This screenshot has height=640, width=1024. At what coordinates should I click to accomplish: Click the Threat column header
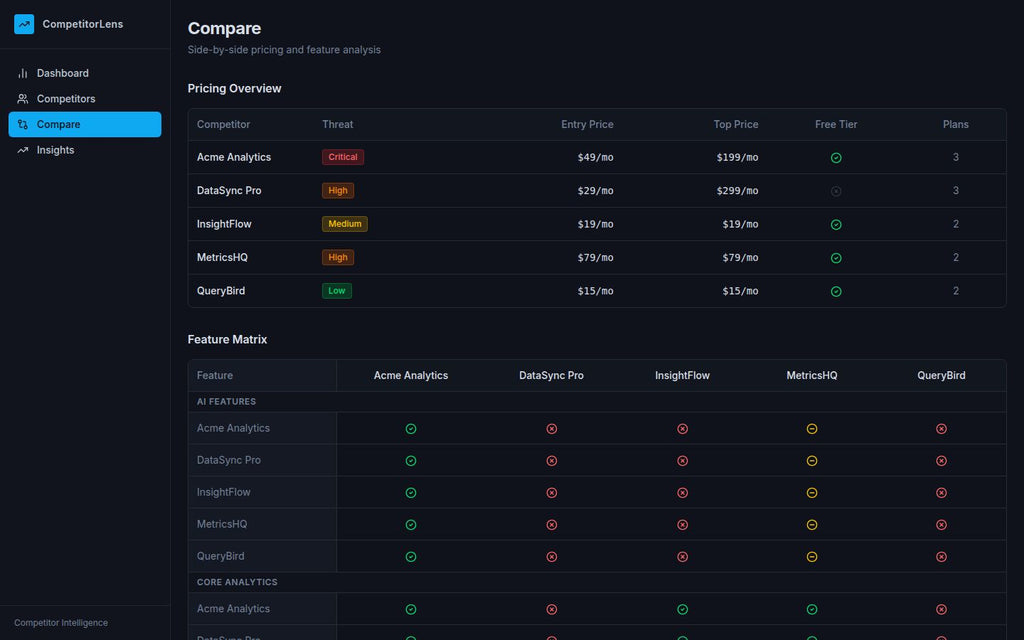(x=337, y=125)
